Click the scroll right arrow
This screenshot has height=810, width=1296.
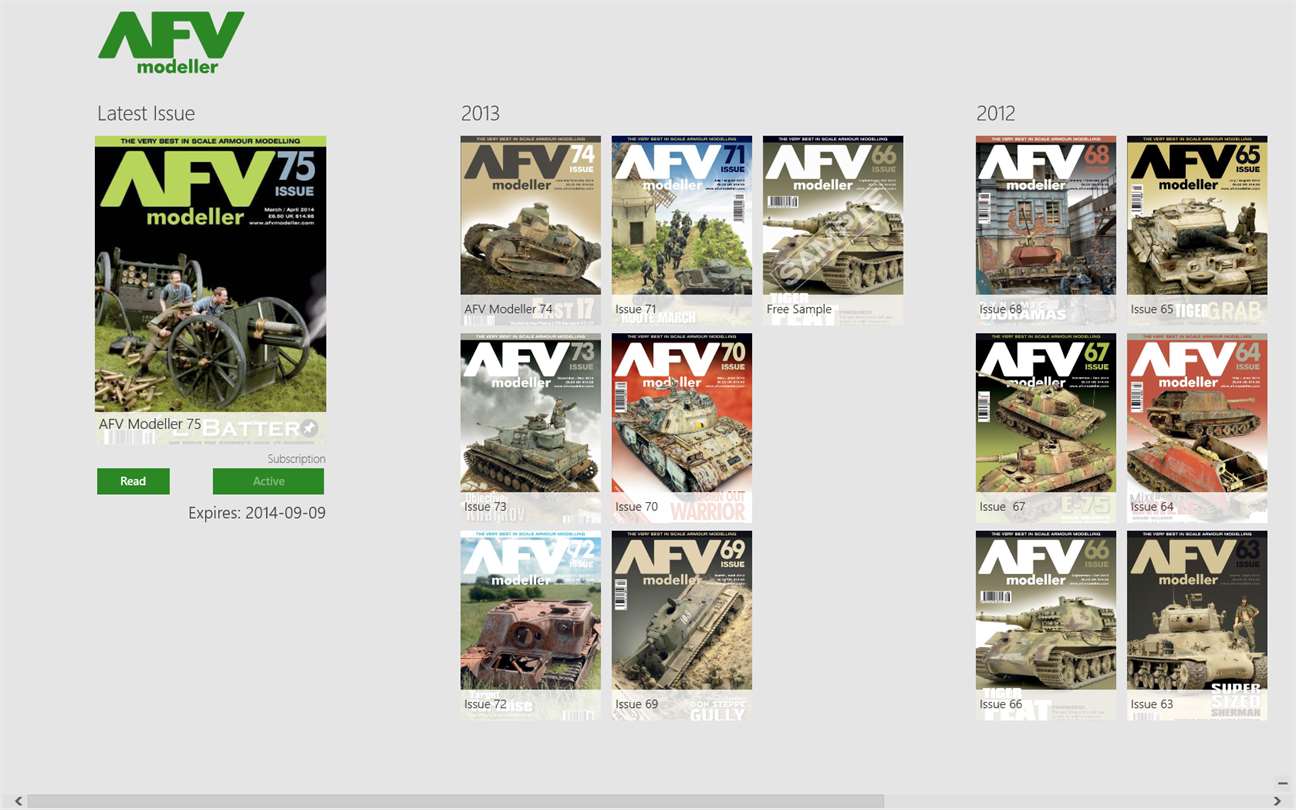[x=1277, y=801]
